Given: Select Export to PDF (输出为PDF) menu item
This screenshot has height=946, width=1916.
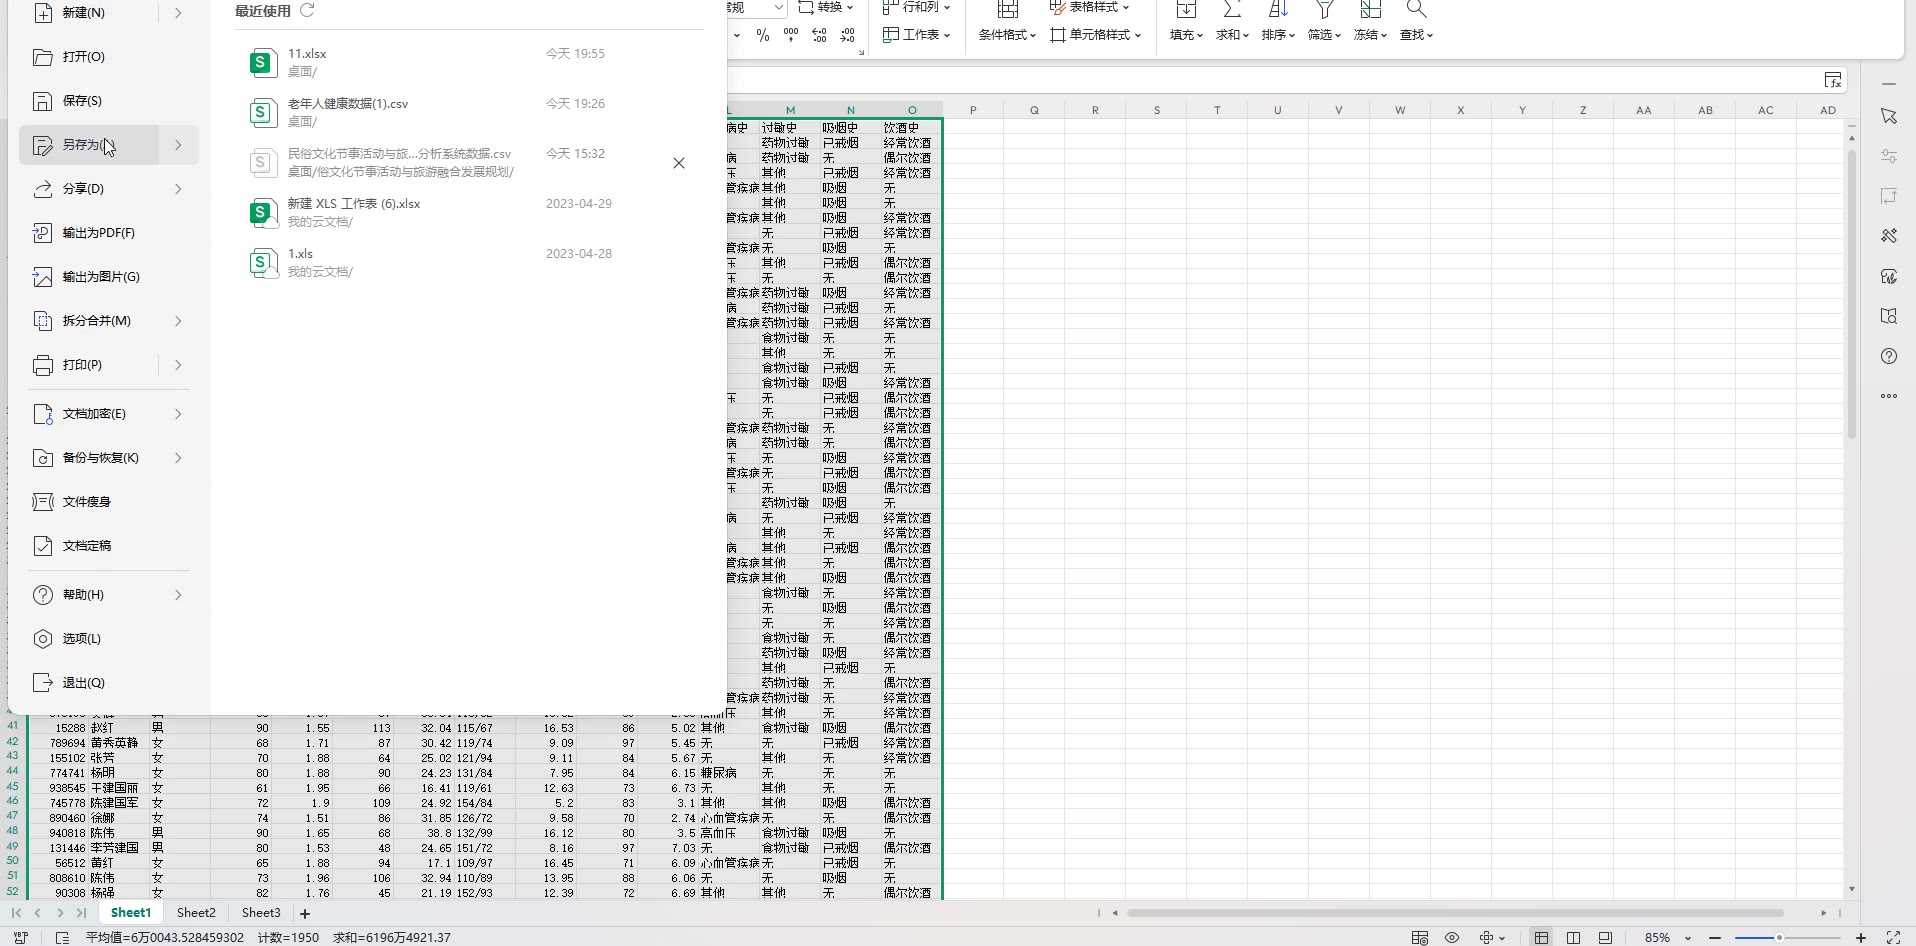Looking at the screenshot, I should (98, 233).
